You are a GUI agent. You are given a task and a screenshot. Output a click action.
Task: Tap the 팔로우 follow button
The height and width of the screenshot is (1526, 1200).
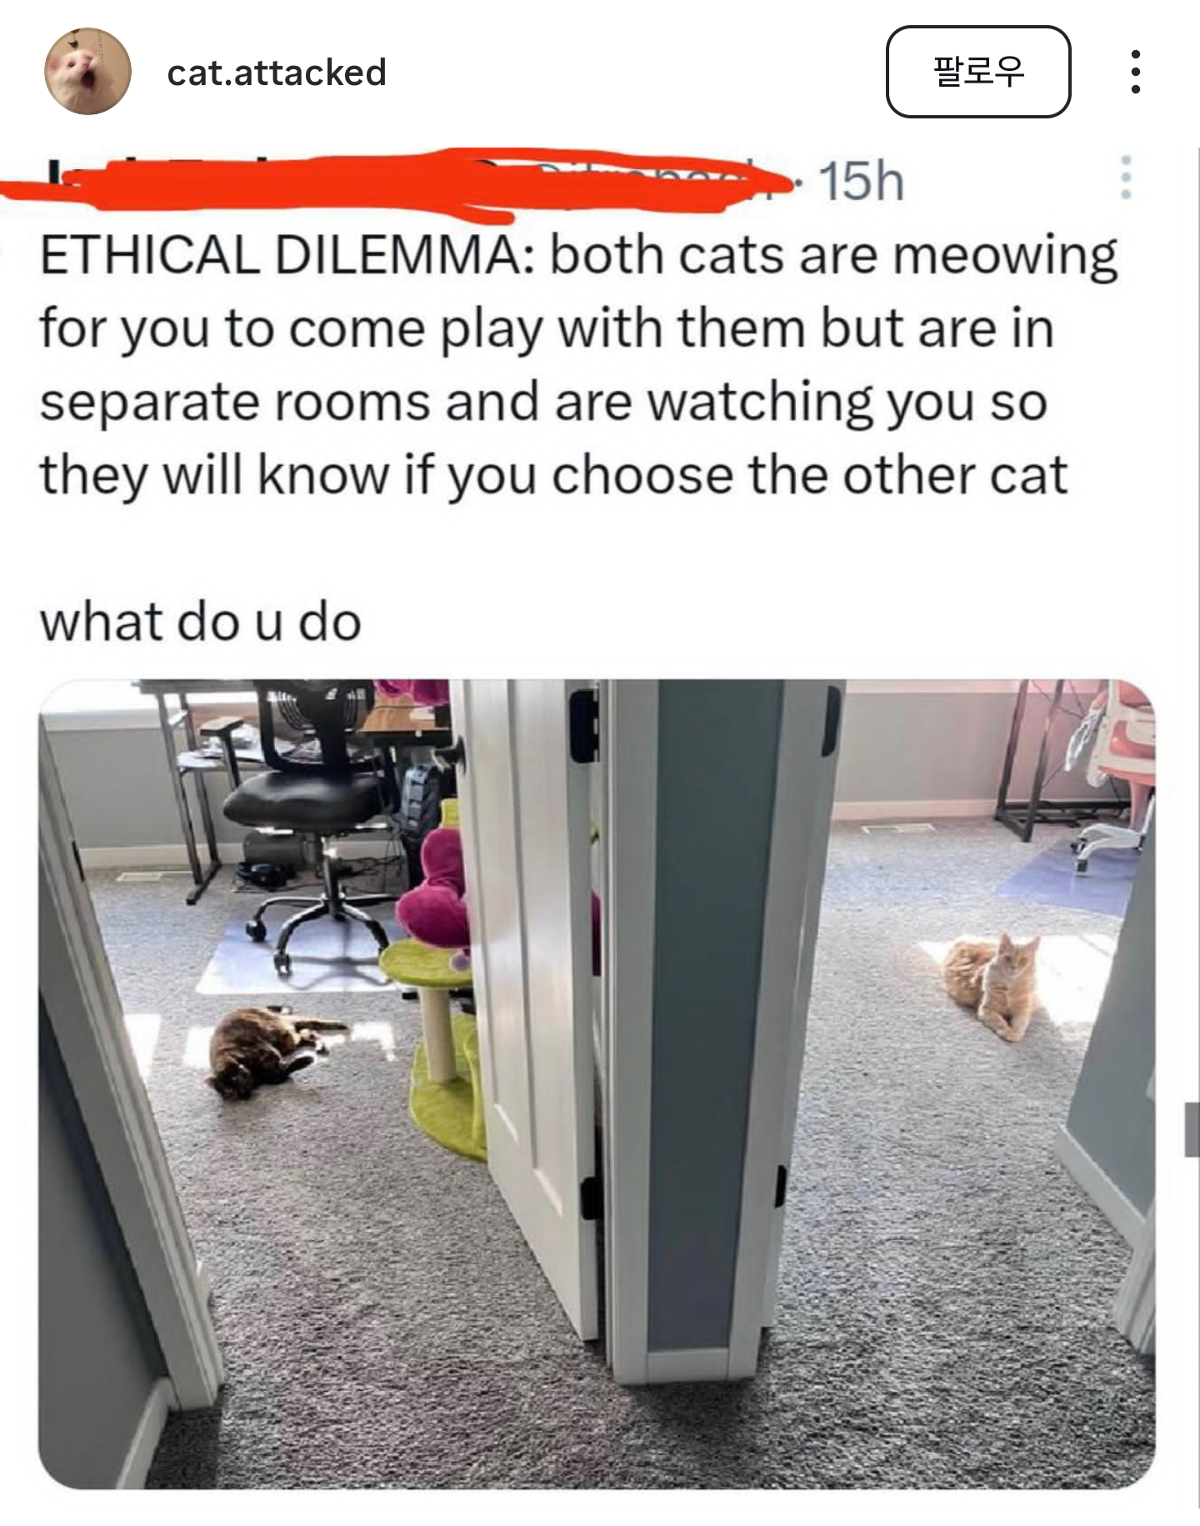pos(978,72)
